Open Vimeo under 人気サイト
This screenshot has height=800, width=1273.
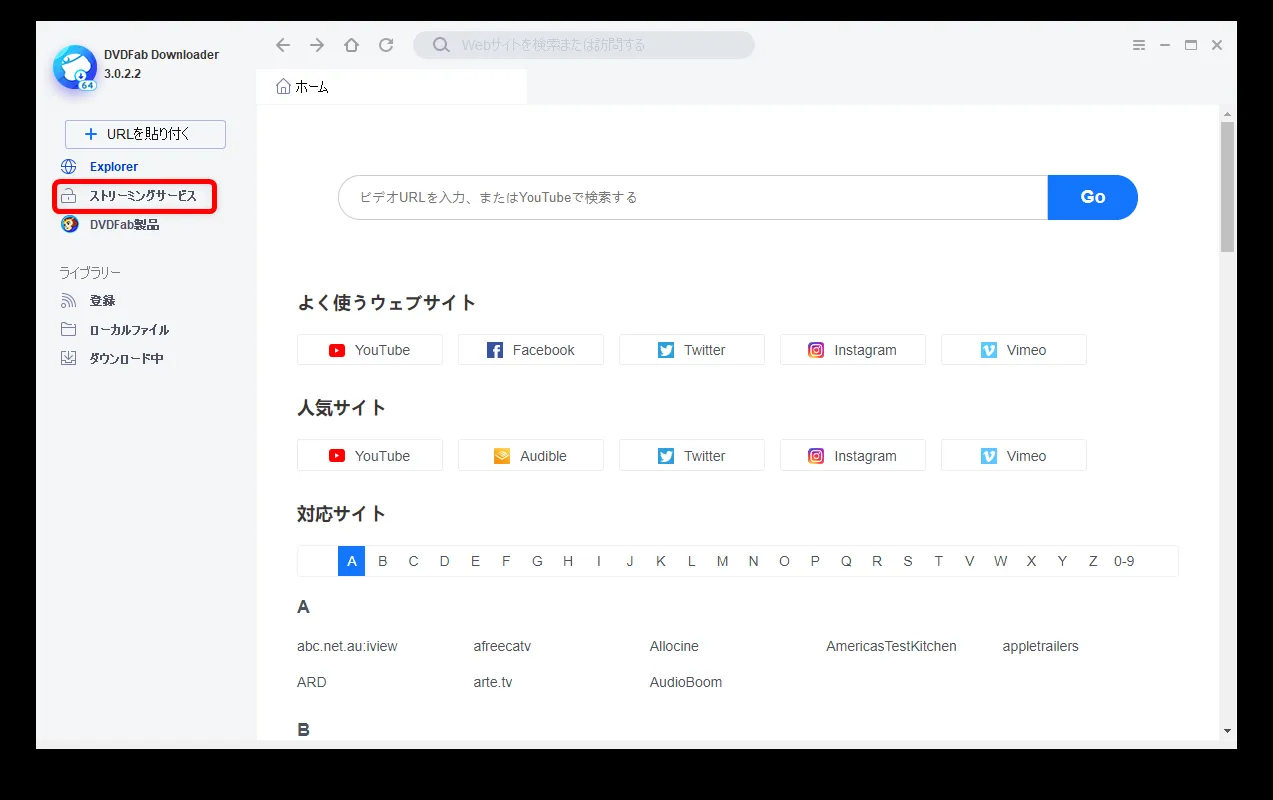pyautogui.click(x=1014, y=456)
